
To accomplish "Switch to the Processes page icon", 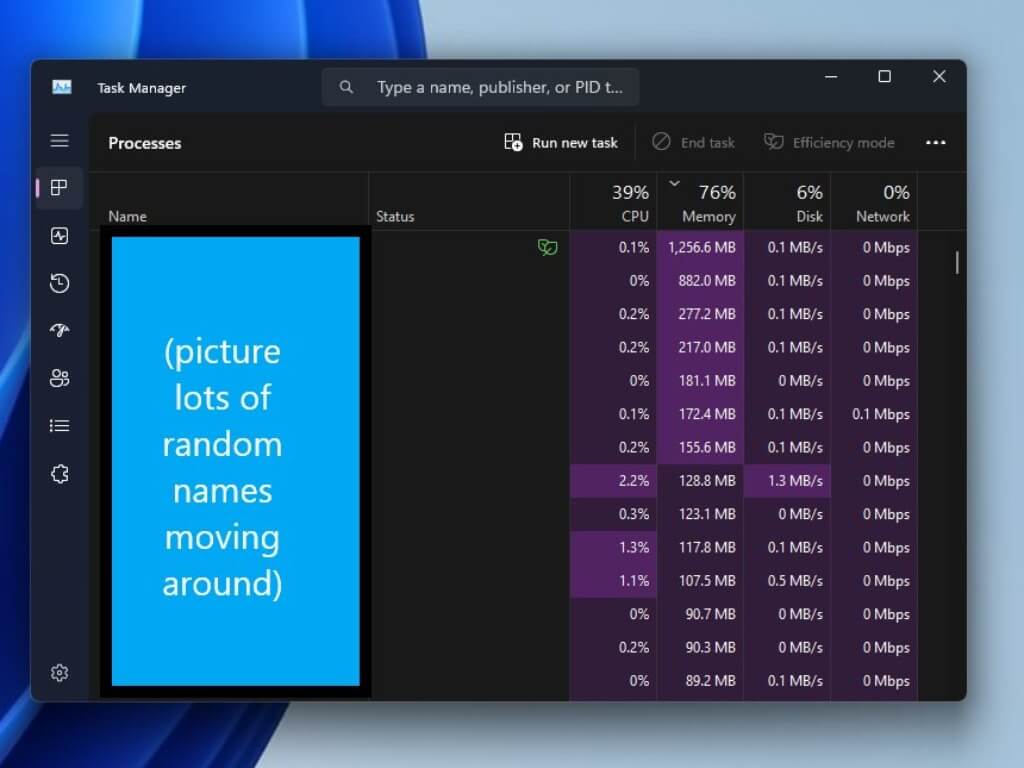I will [59, 188].
